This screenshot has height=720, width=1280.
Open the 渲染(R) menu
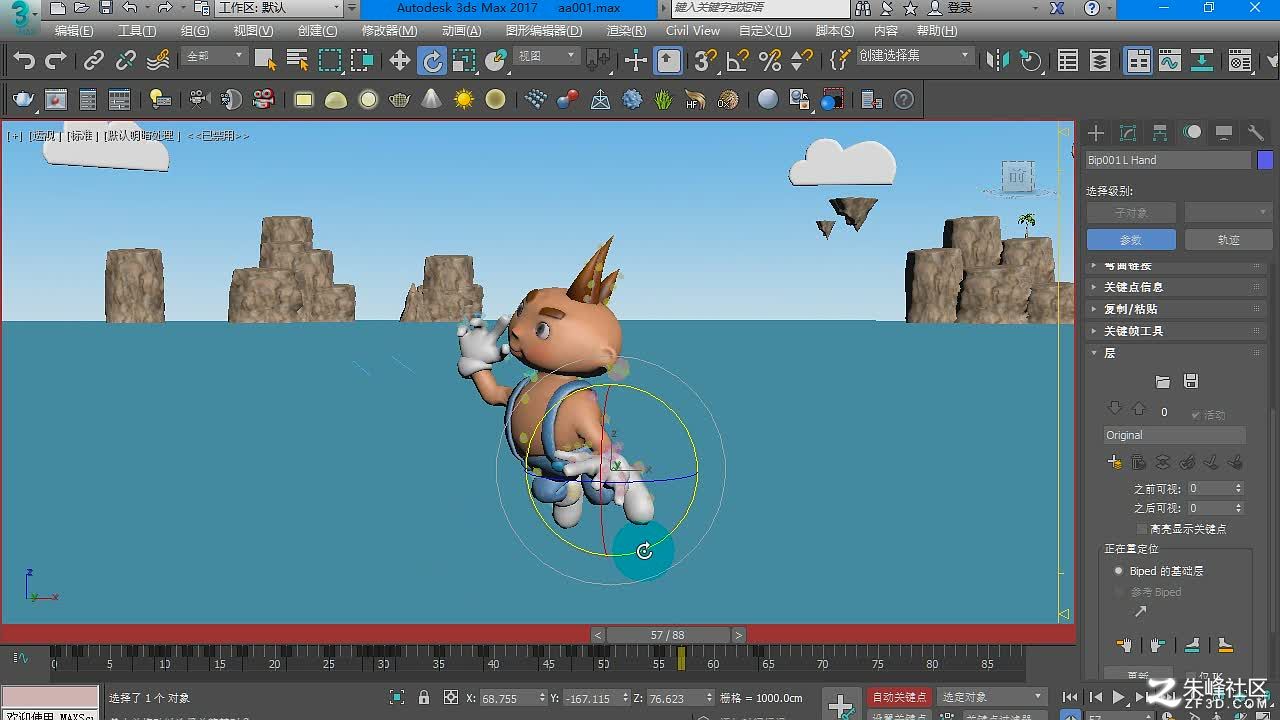pos(627,31)
